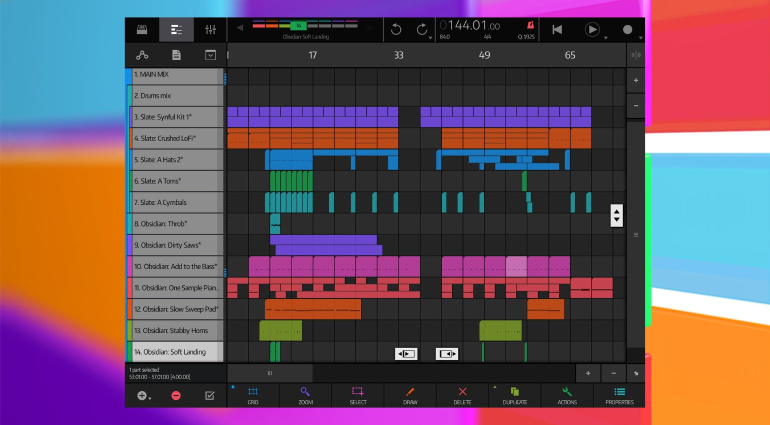Screen dimensions: 770x425
Task: Open the mixer view with fader icon
Action: (210, 30)
